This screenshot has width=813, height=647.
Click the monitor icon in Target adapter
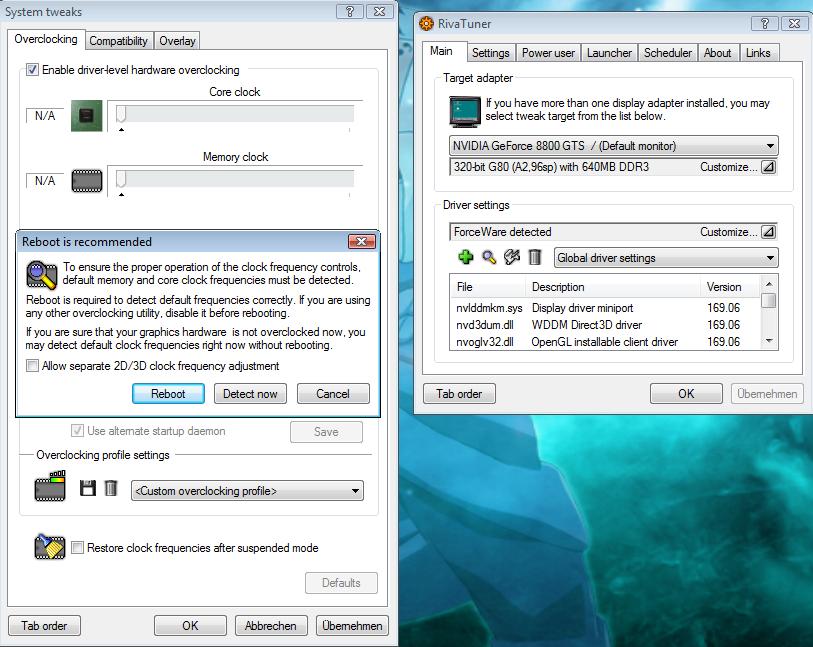pos(465,111)
